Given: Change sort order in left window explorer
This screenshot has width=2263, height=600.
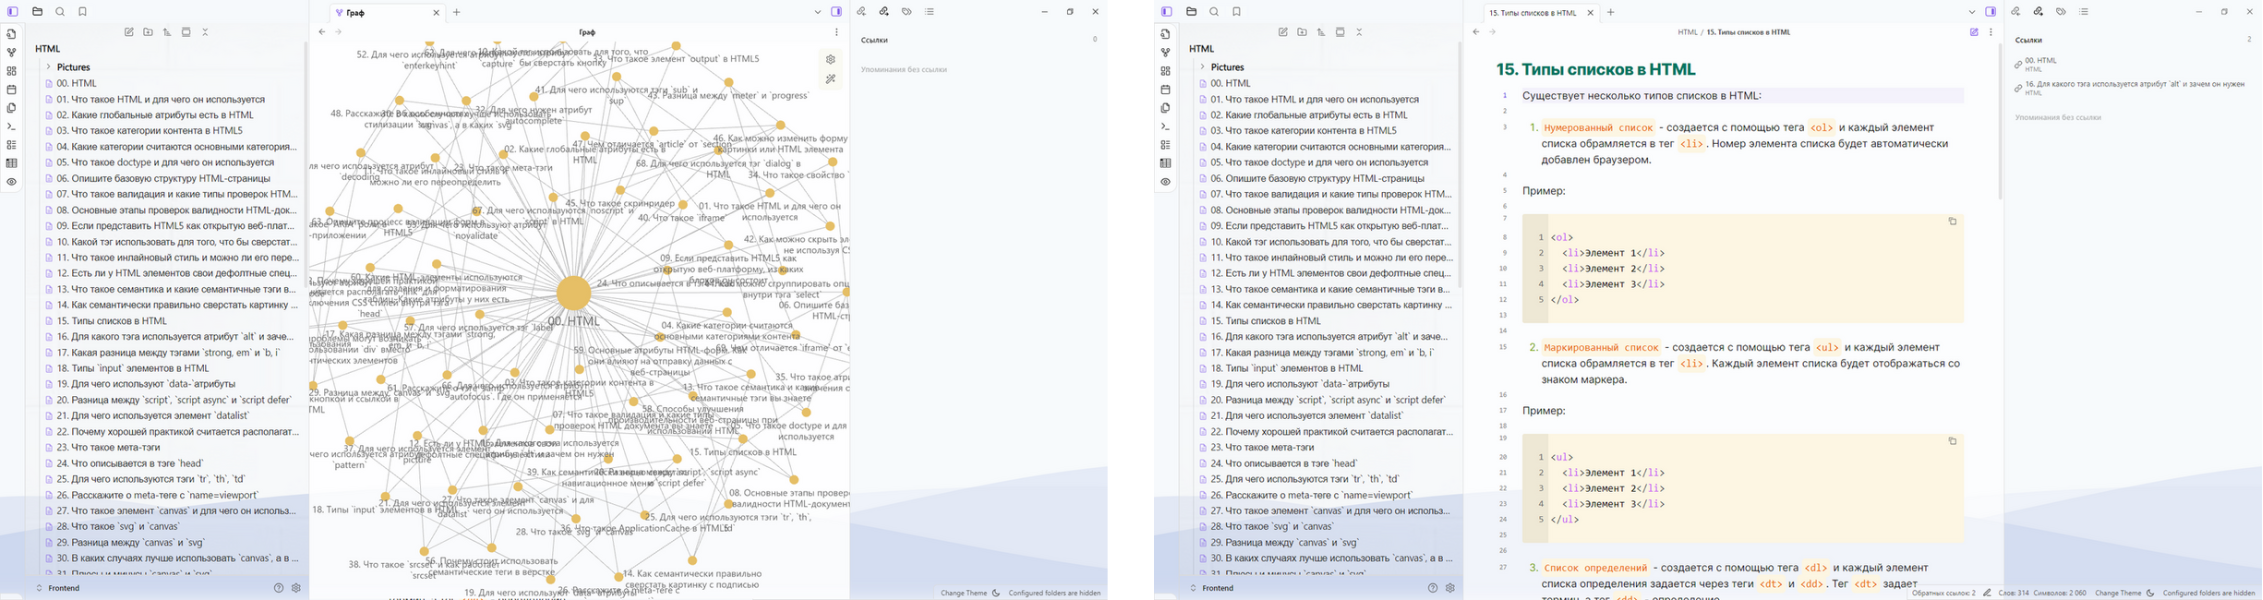Looking at the screenshot, I should point(167,32).
